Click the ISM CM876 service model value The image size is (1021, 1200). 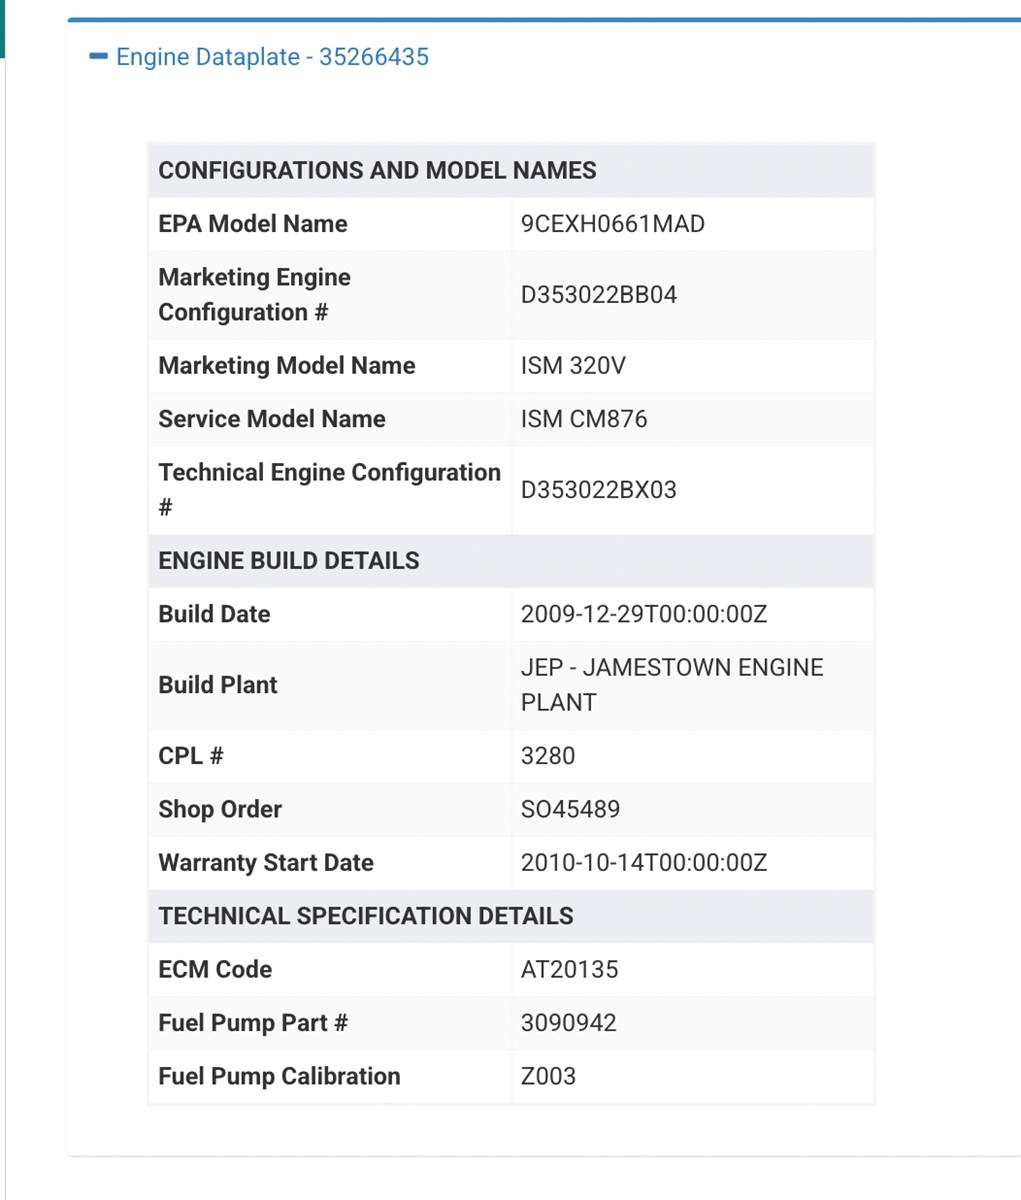click(583, 419)
